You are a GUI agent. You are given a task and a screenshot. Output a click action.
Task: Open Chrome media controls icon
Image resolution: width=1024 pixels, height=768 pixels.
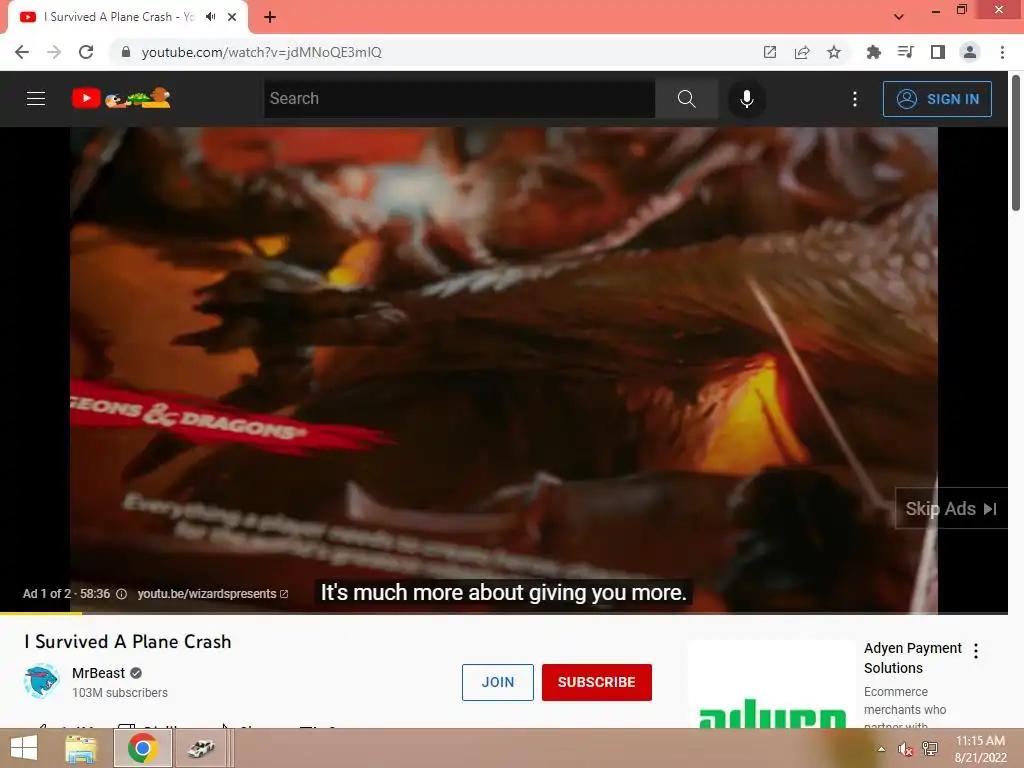point(905,52)
